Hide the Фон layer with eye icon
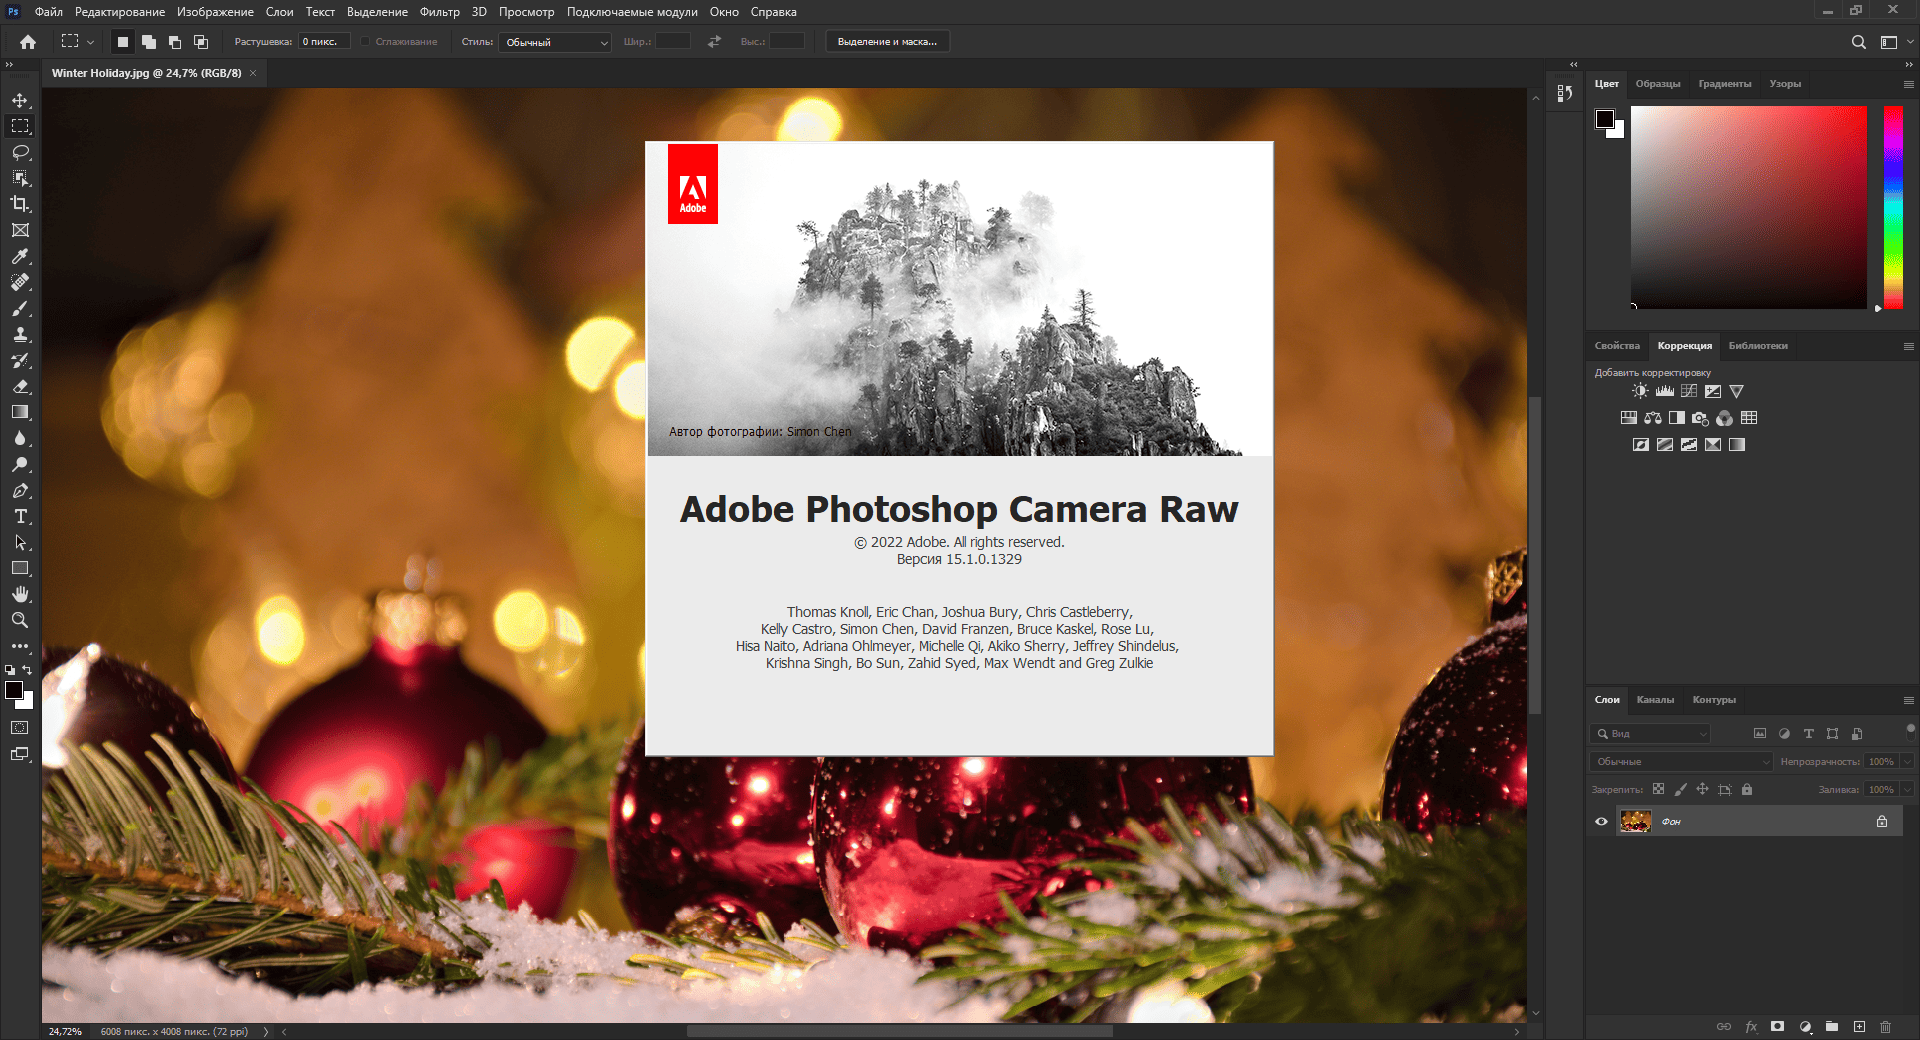Image resolution: width=1920 pixels, height=1040 pixels. [x=1601, y=822]
